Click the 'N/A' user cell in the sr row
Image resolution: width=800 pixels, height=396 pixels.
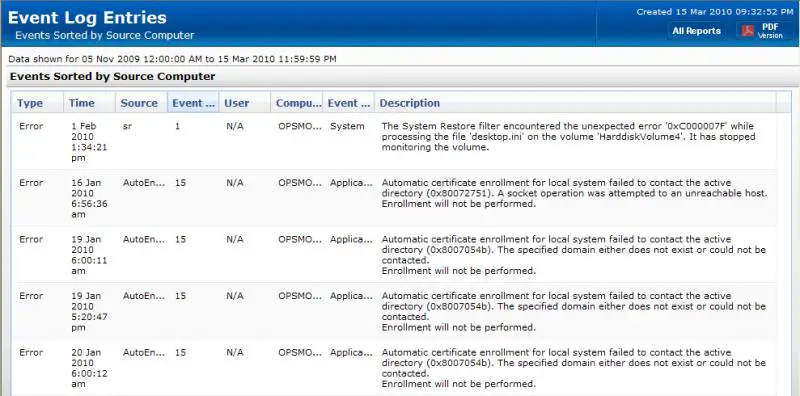(x=235, y=126)
